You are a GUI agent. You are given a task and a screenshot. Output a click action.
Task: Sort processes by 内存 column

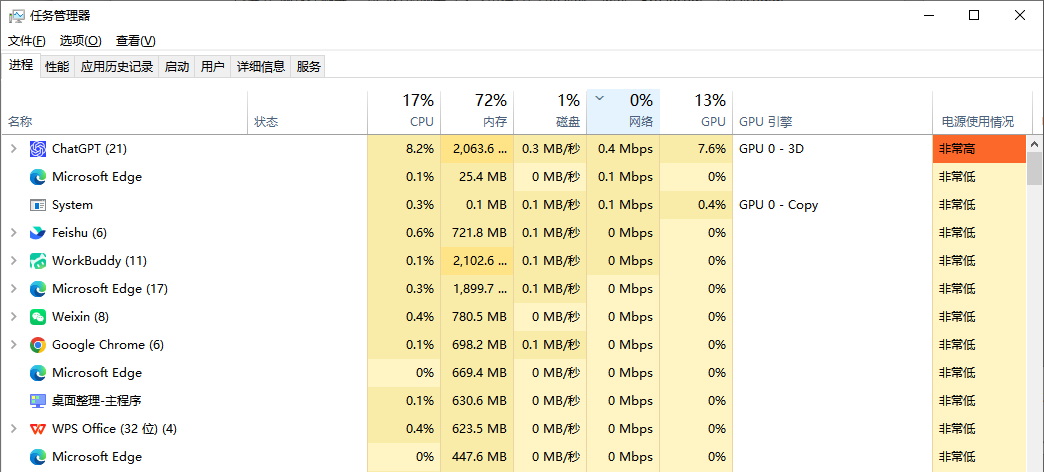[x=477, y=112]
